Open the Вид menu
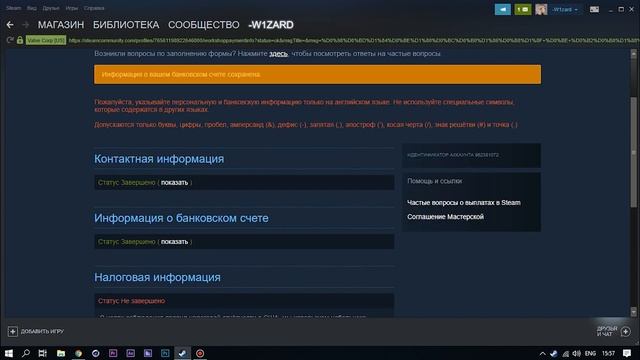This screenshot has width=640, height=360. tap(31, 8)
